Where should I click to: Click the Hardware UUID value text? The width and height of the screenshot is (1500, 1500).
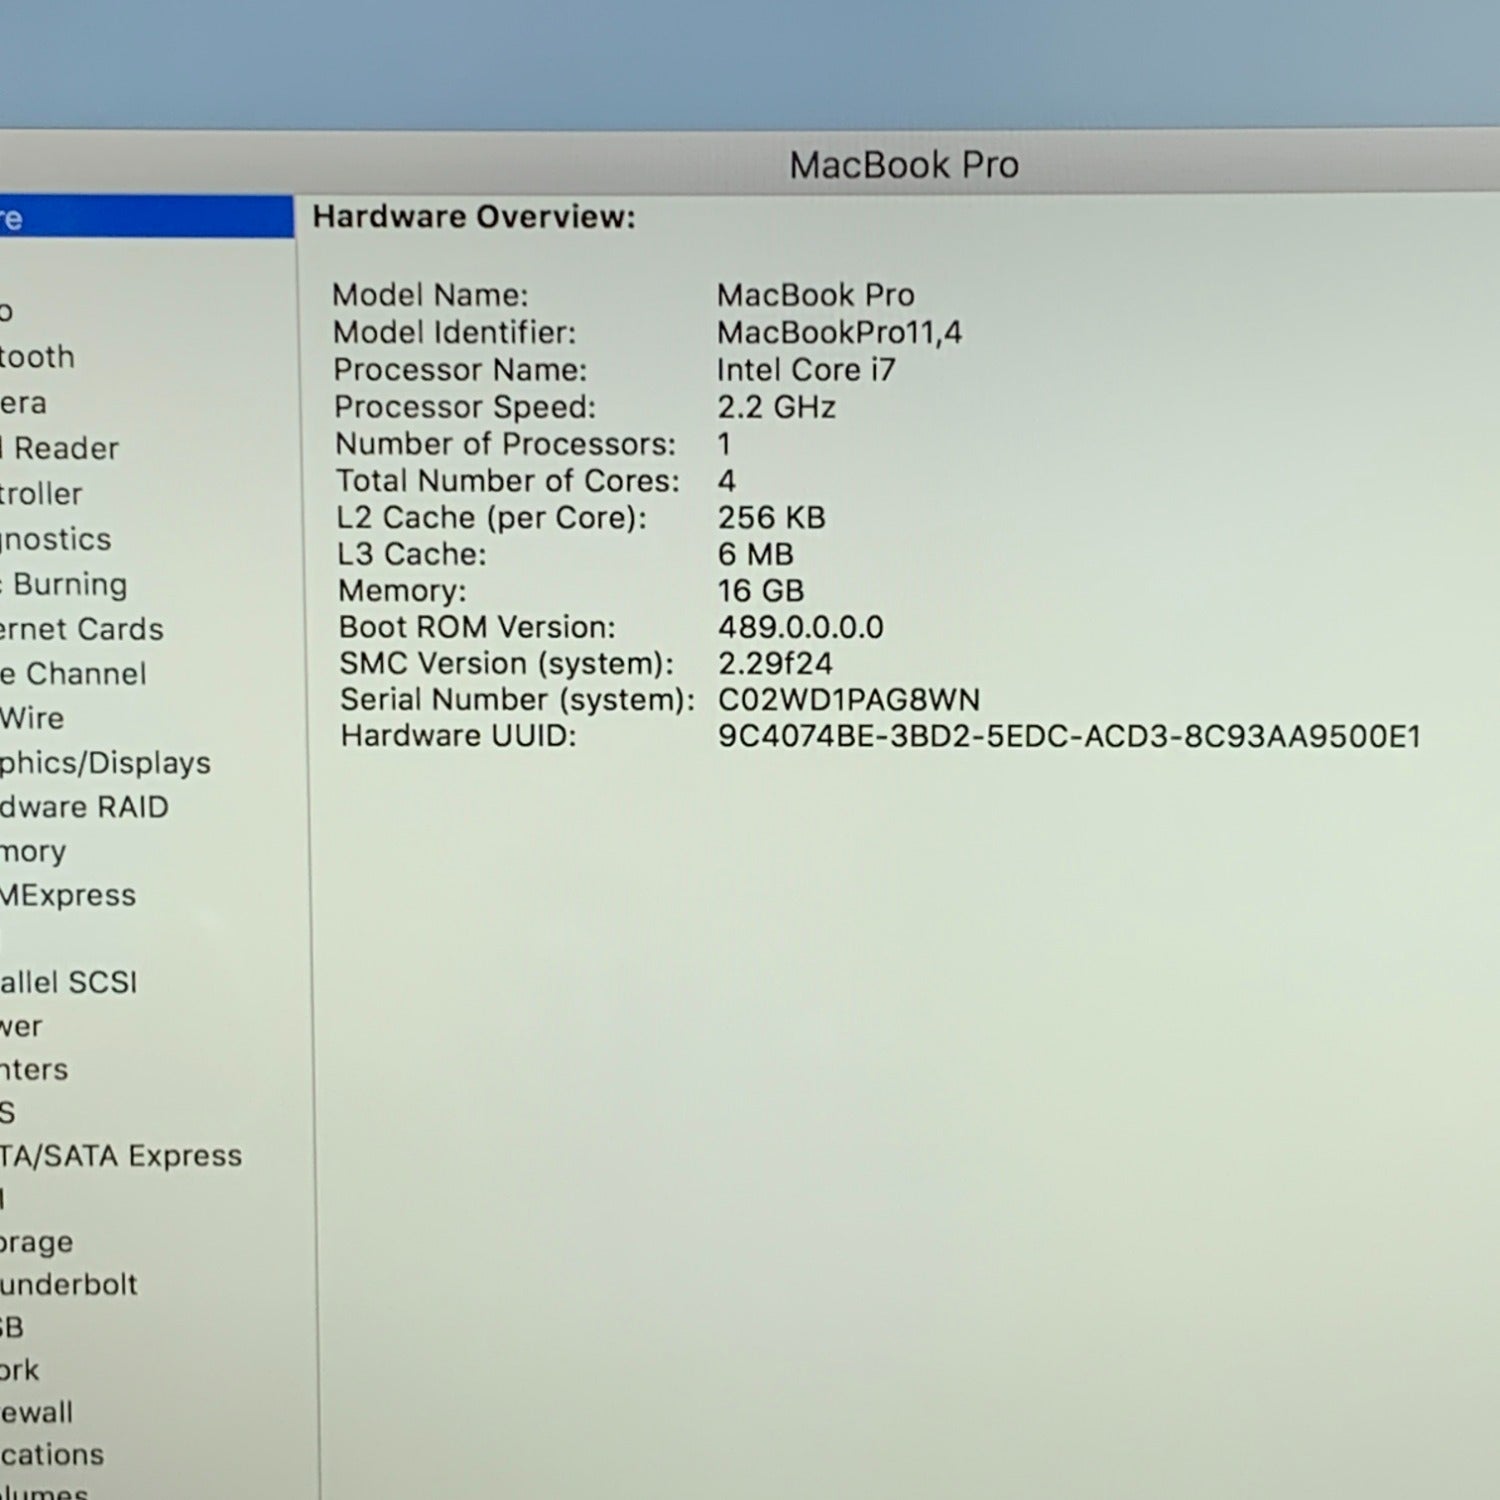(1068, 737)
